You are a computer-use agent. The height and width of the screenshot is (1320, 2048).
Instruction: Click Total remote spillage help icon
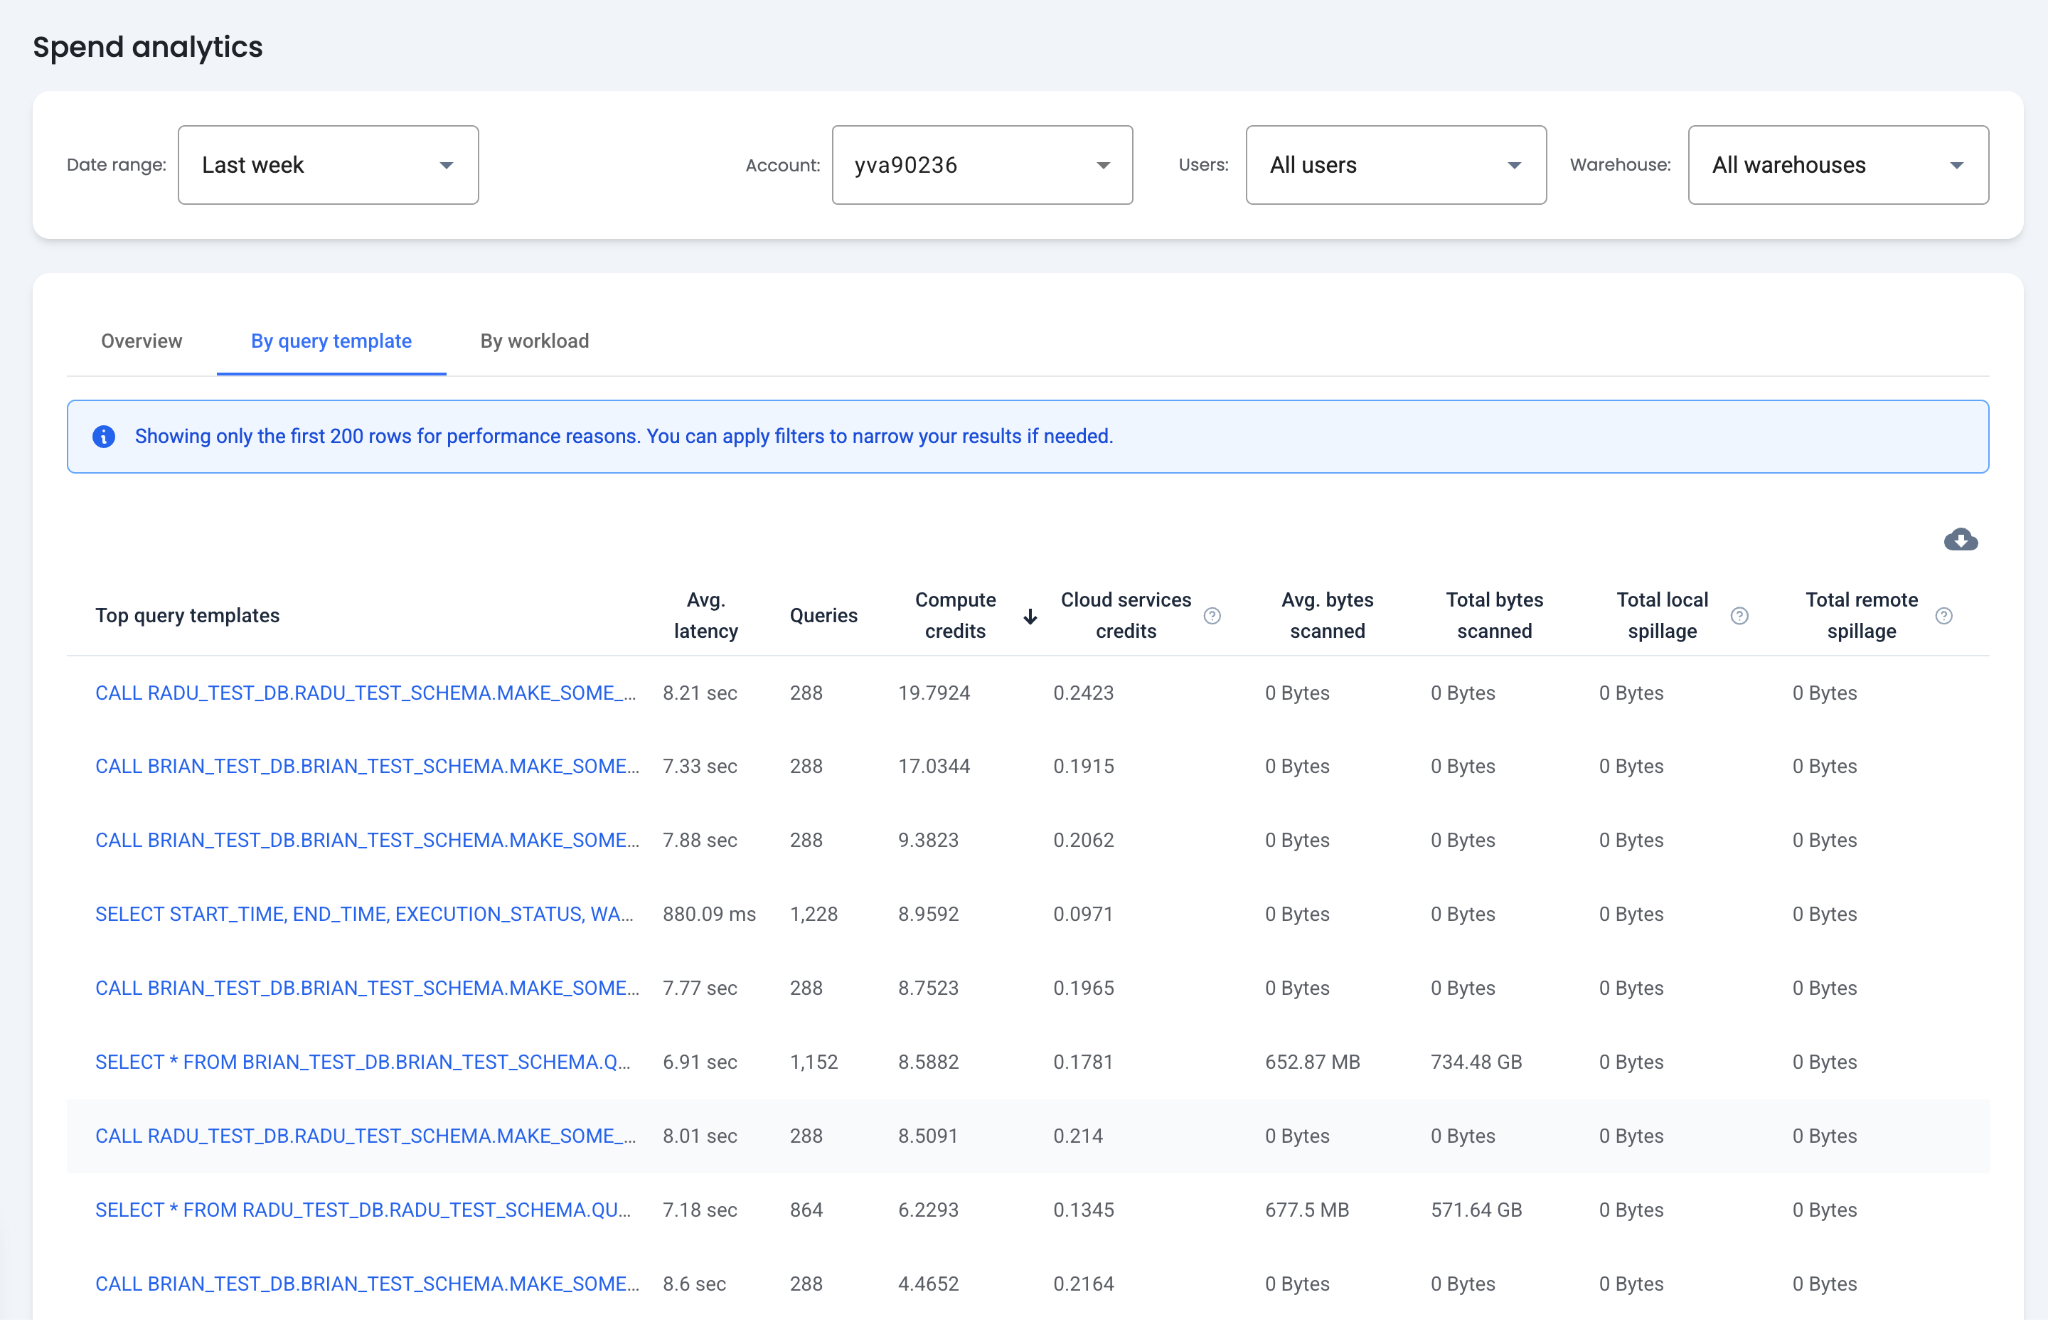coord(1943,616)
